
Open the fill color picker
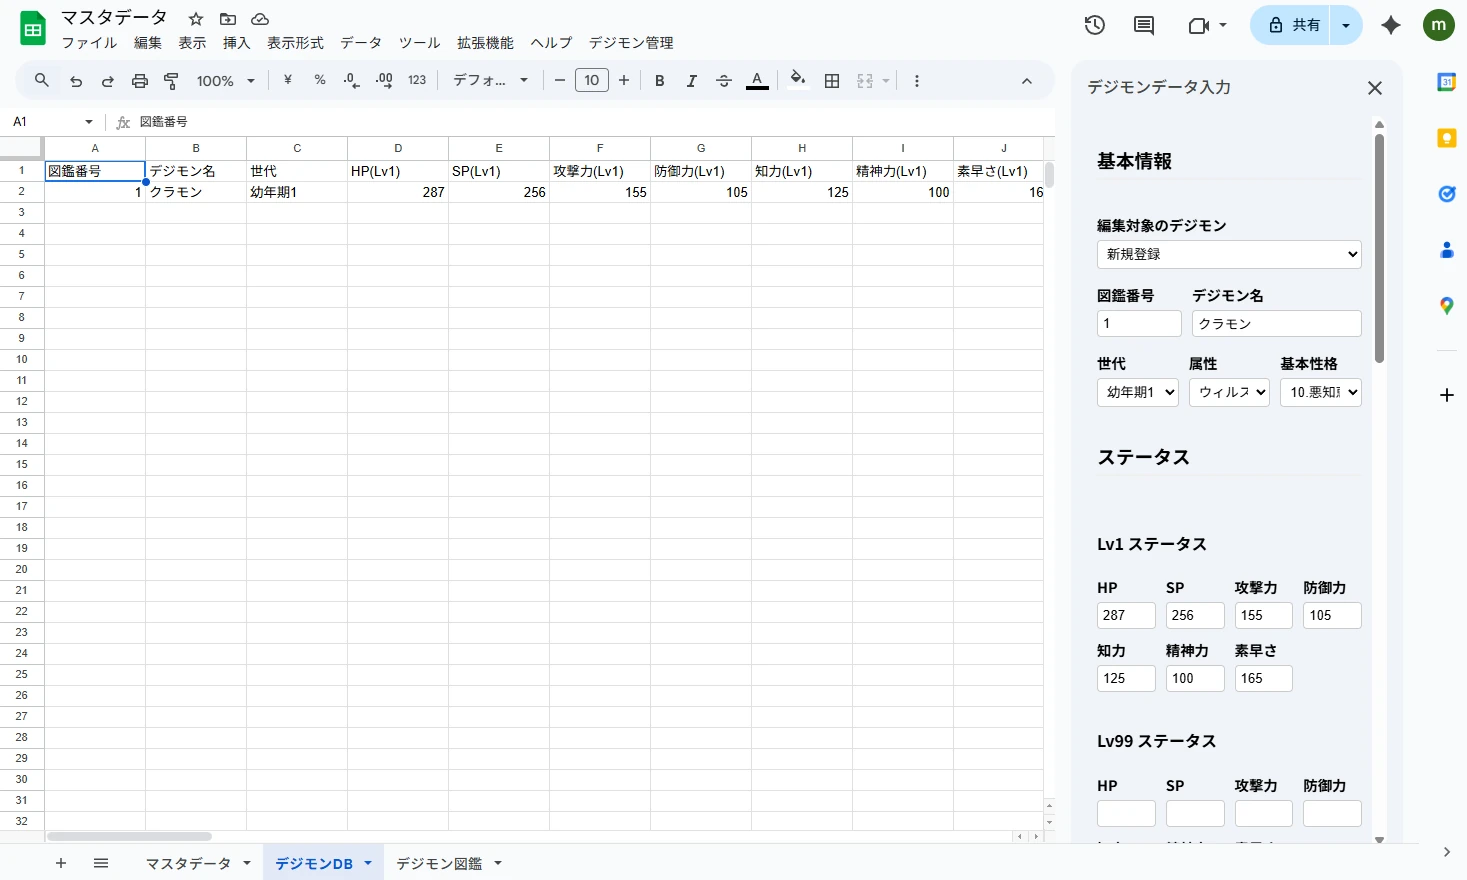pyautogui.click(x=797, y=80)
